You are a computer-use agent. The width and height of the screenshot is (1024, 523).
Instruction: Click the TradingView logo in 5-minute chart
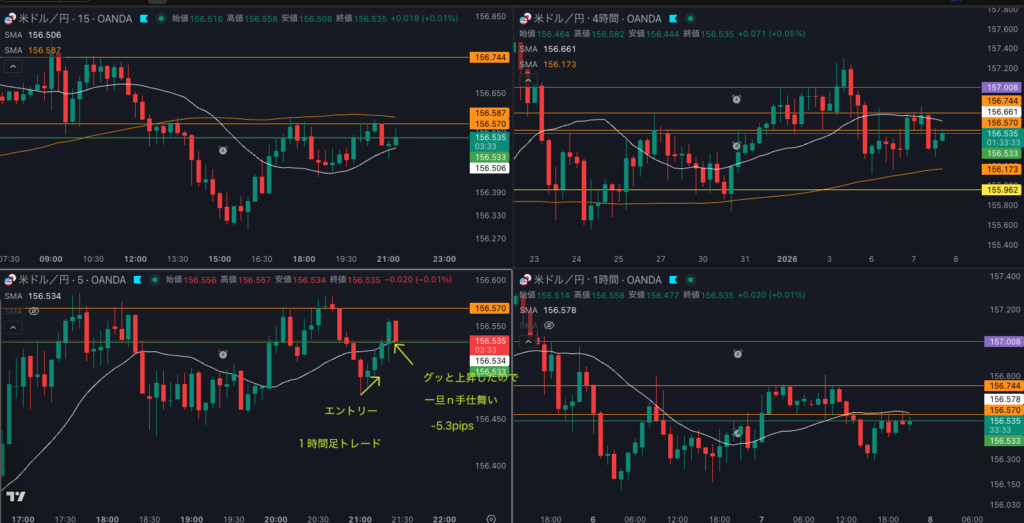coord(15,497)
